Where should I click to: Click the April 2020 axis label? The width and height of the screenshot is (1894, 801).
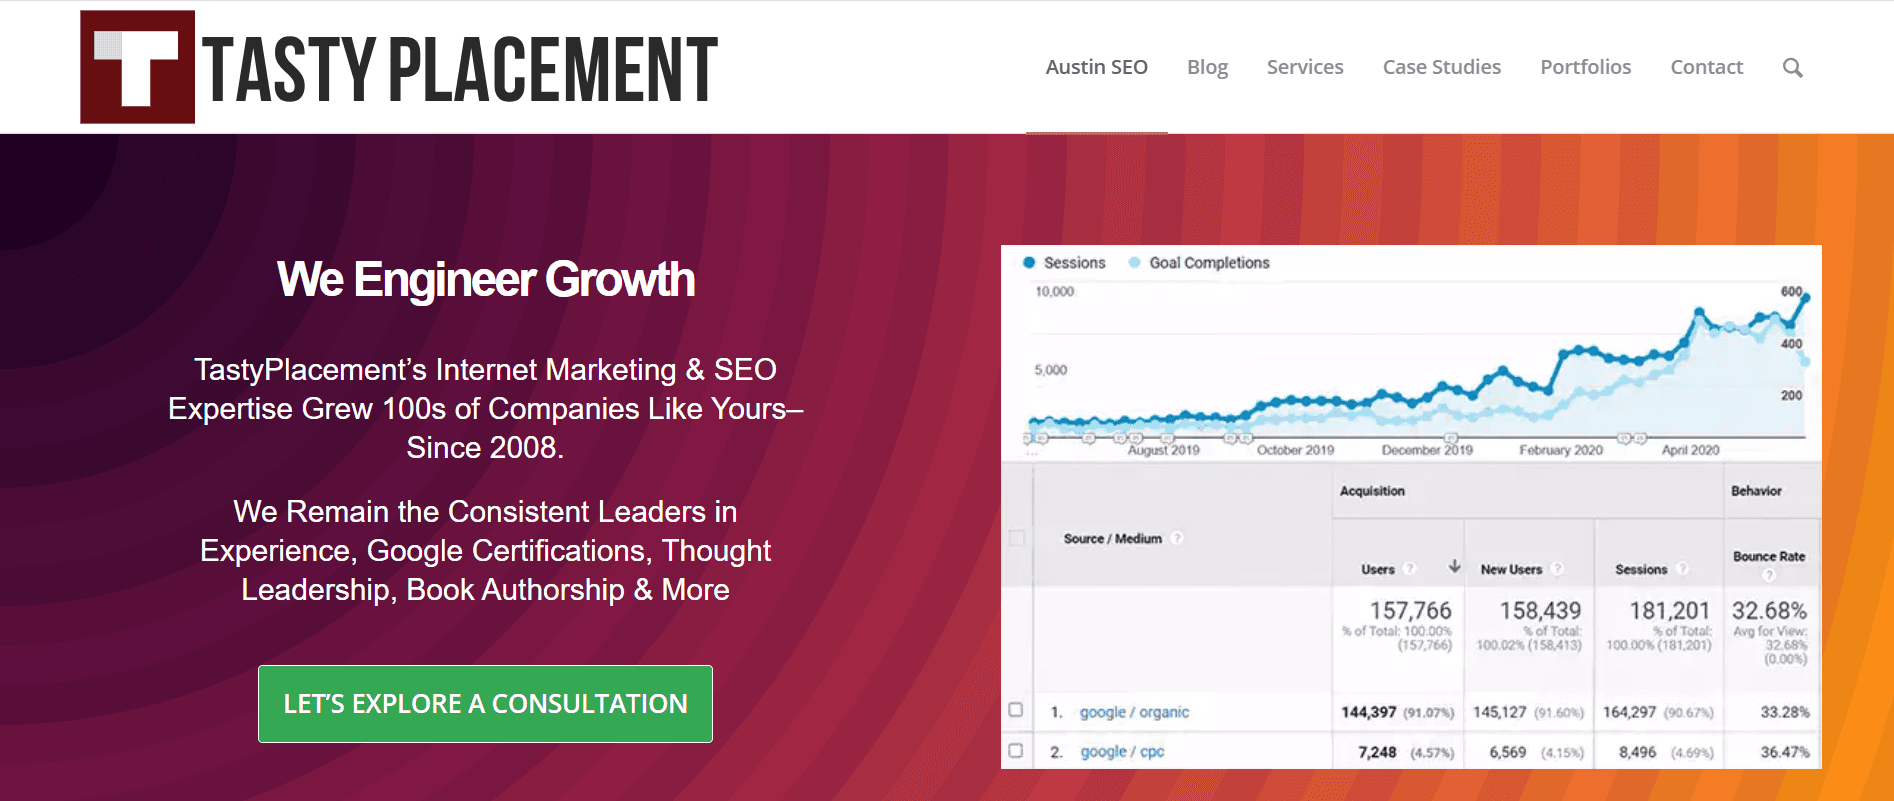[1690, 450]
